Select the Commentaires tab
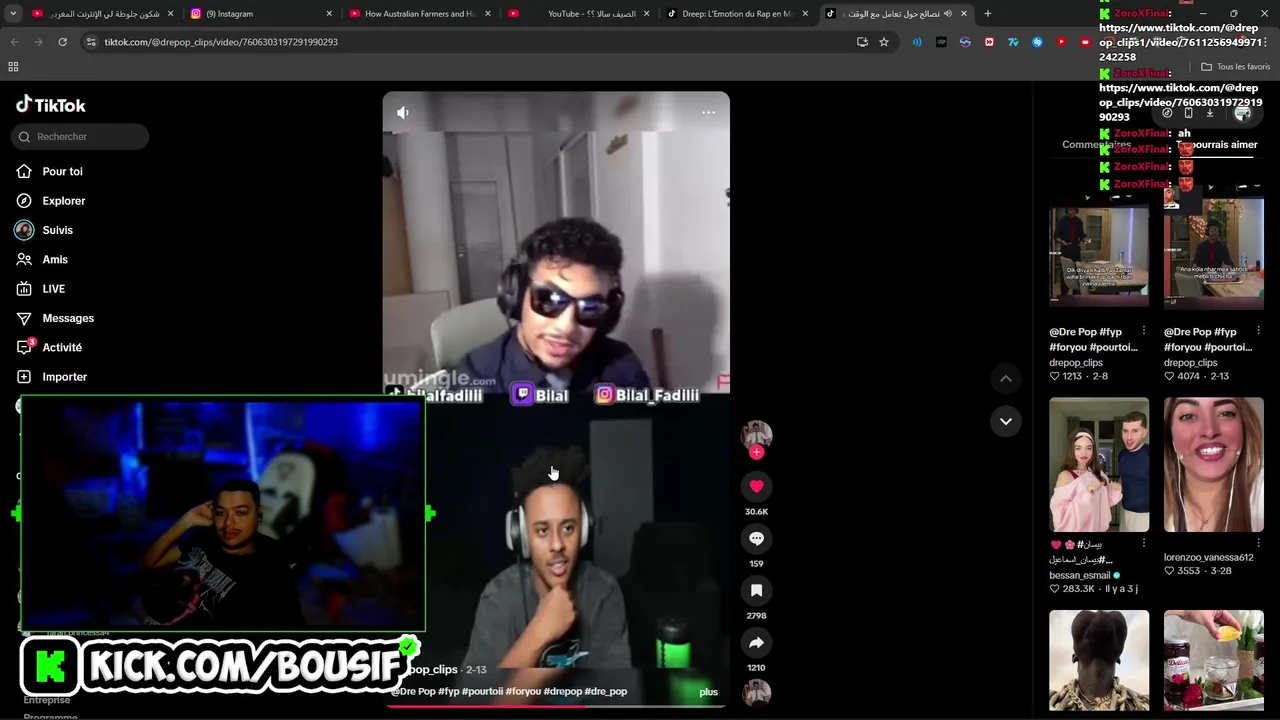This screenshot has height=720, width=1280. point(1096,145)
